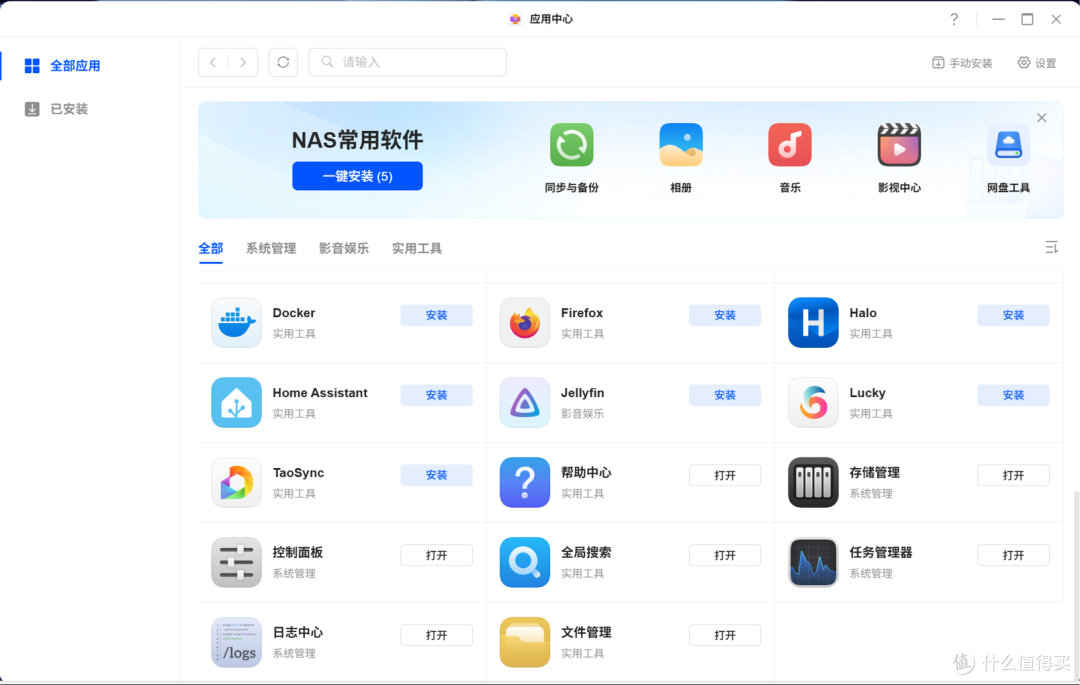Click the Jellyfin app icon
The height and width of the screenshot is (685, 1080).
tap(525, 402)
